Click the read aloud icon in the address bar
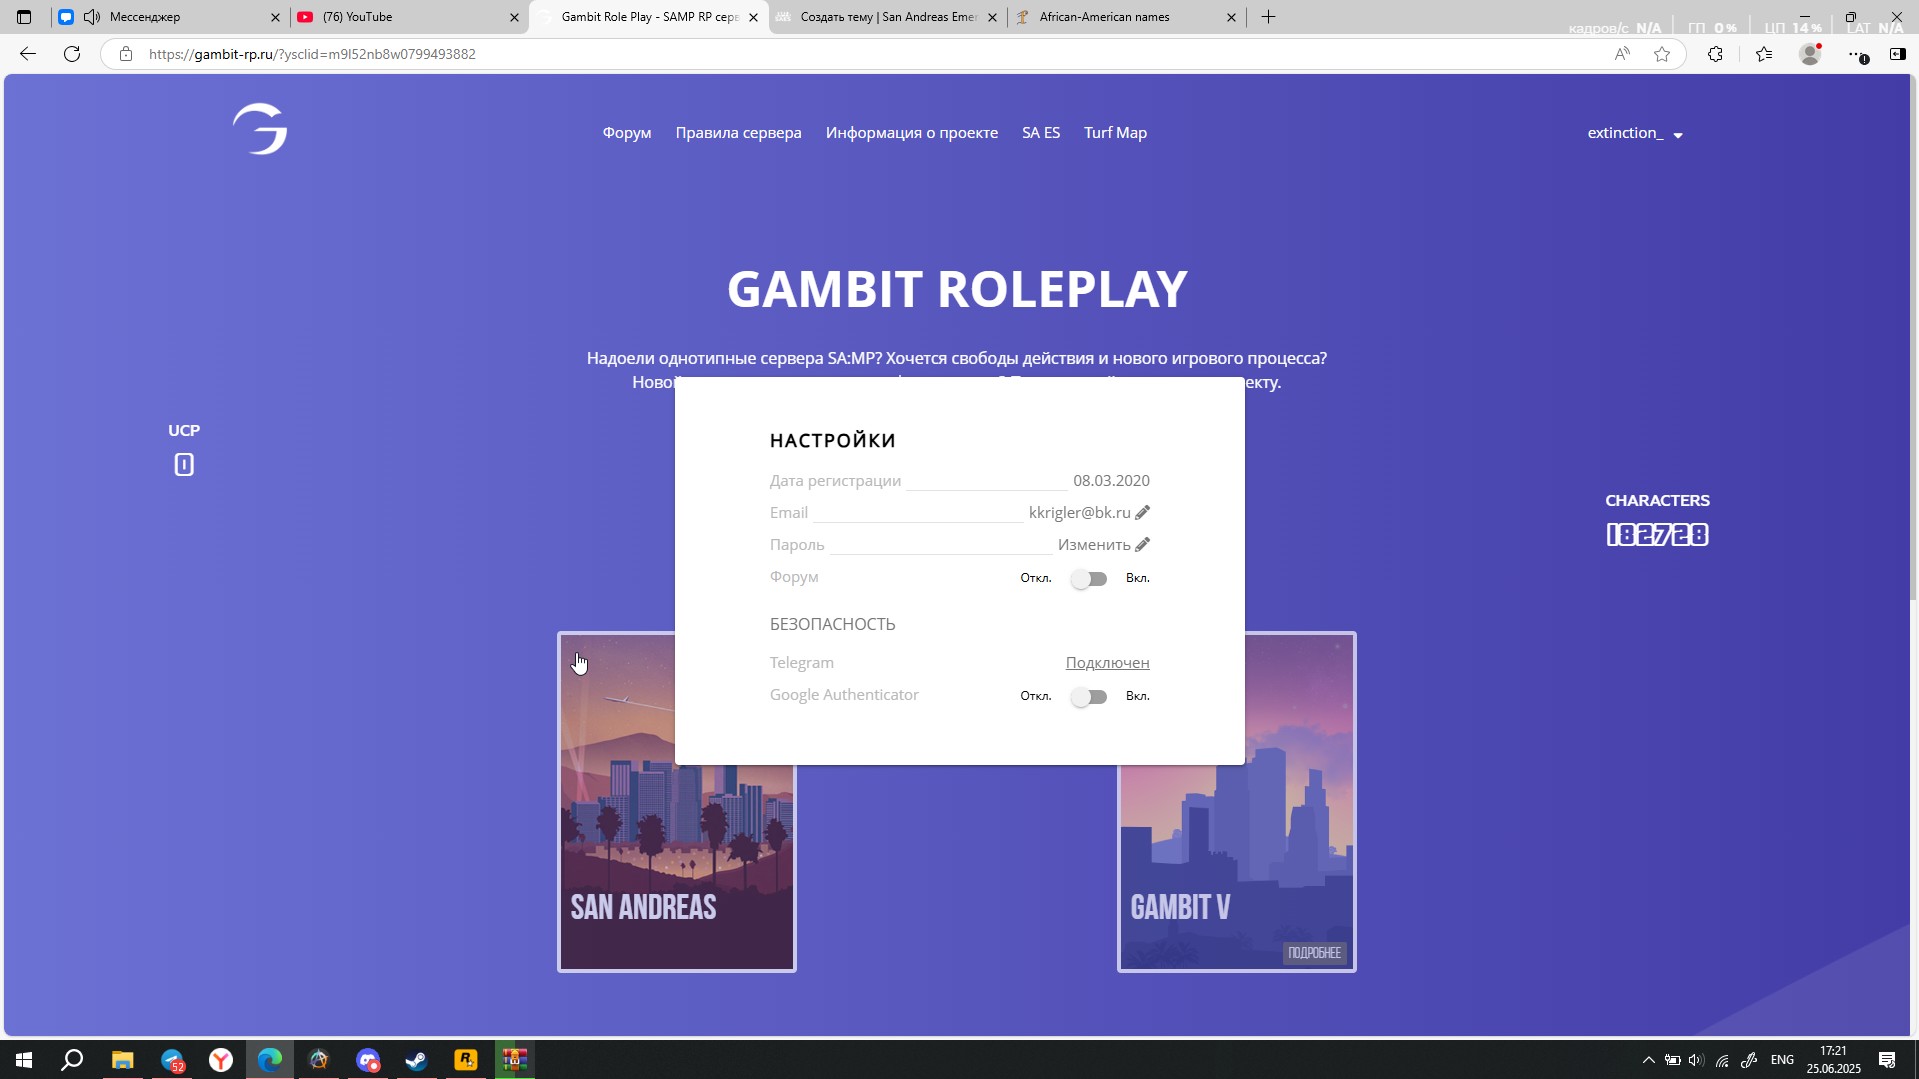 (x=1622, y=54)
